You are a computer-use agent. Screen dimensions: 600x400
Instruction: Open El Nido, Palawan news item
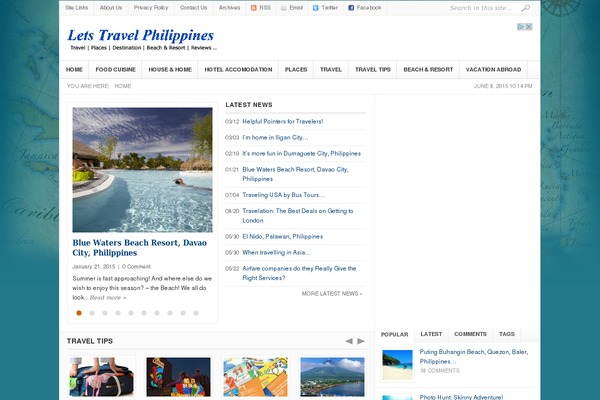tap(282, 237)
